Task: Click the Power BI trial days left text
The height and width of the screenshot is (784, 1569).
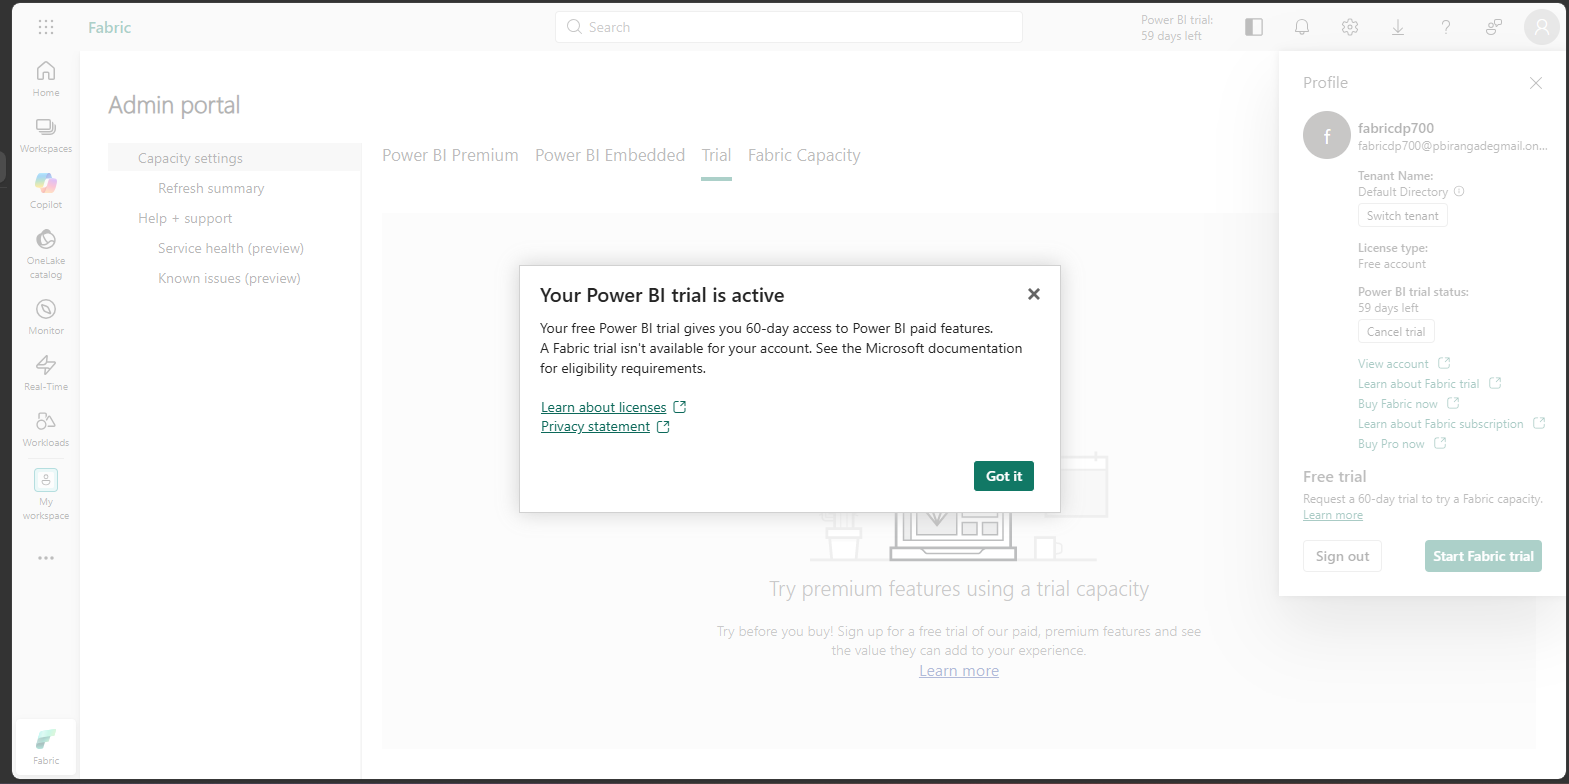Action: [x=1177, y=28]
